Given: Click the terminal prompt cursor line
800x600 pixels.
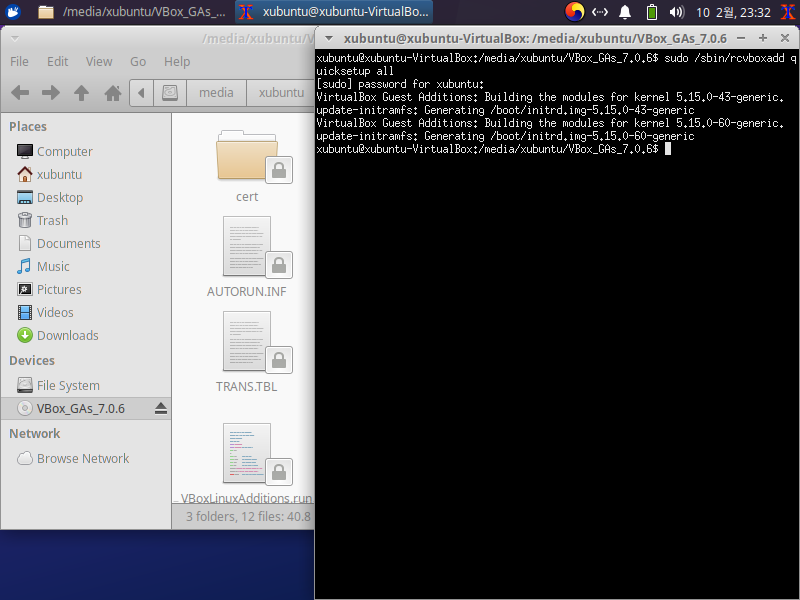Looking at the screenshot, I should pyautogui.click(x=493, y=149).
